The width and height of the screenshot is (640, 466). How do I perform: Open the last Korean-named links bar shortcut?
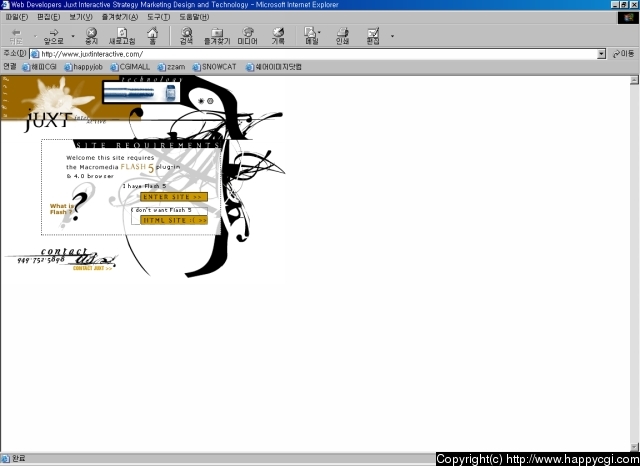point(274,67)
